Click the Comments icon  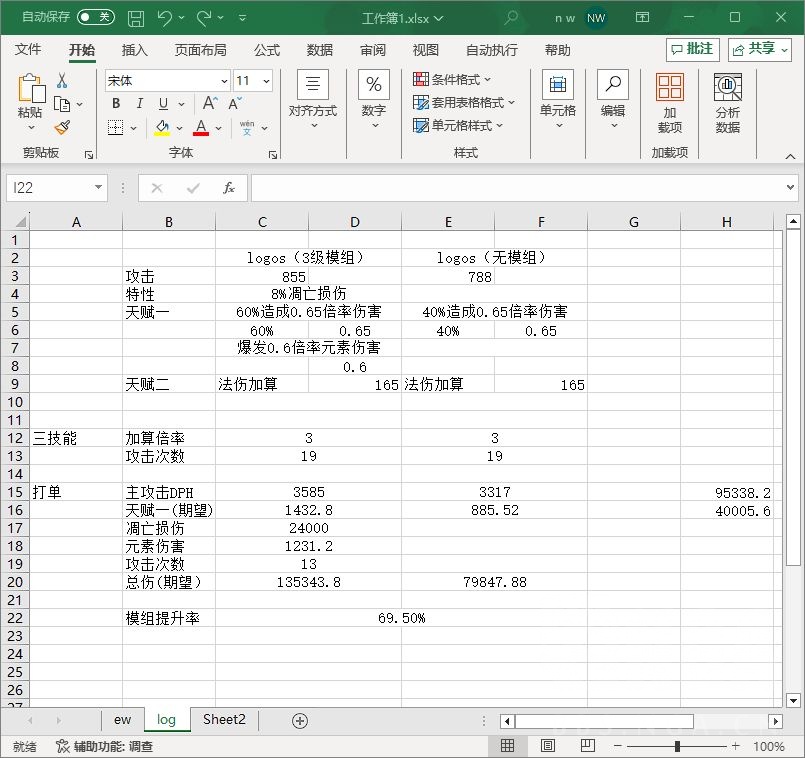692,48
